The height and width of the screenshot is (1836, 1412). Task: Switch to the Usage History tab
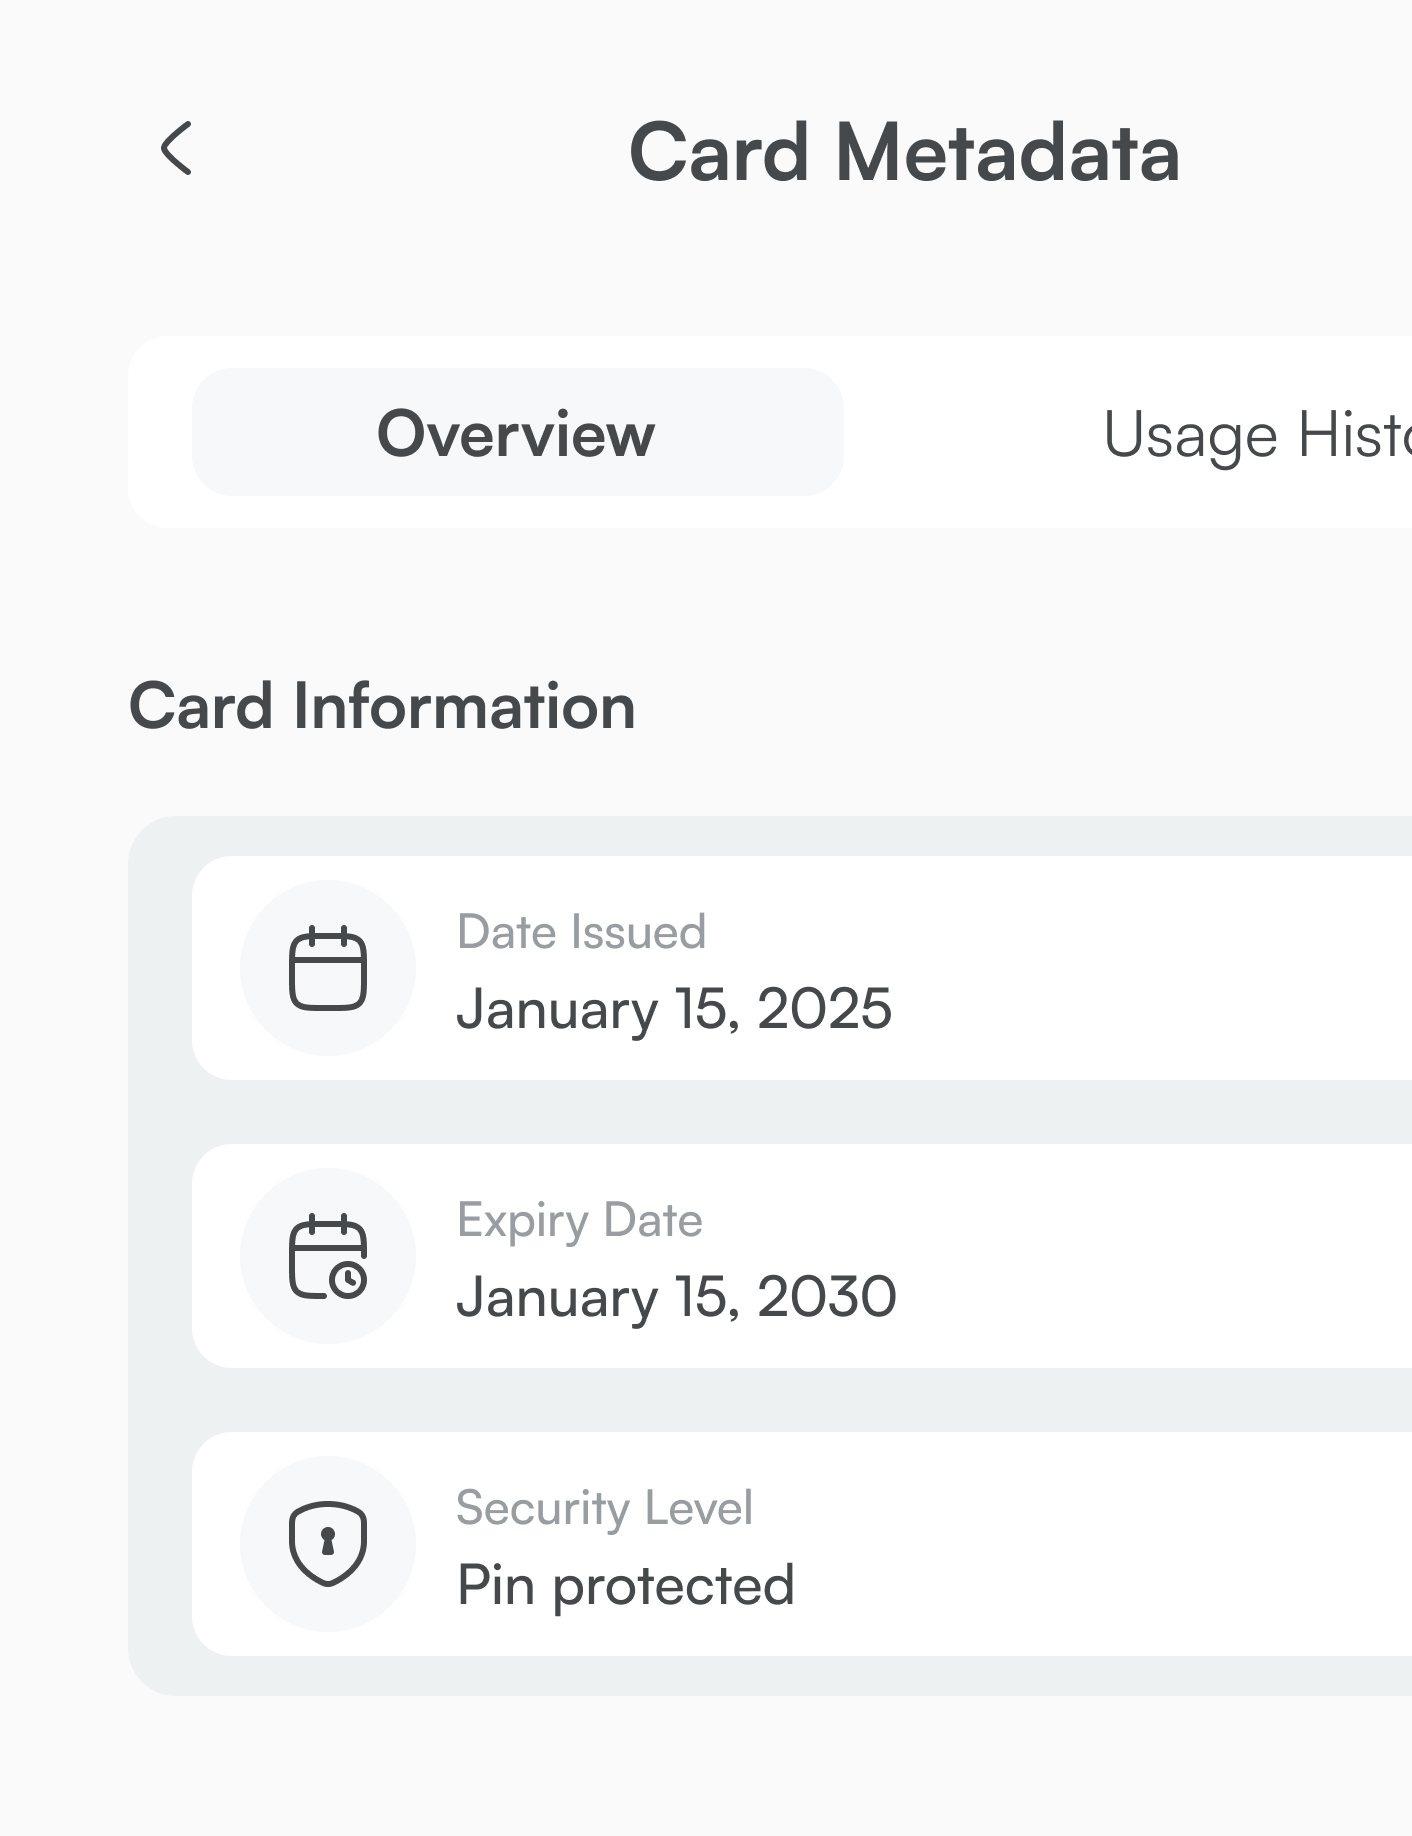pos(1257,435)
